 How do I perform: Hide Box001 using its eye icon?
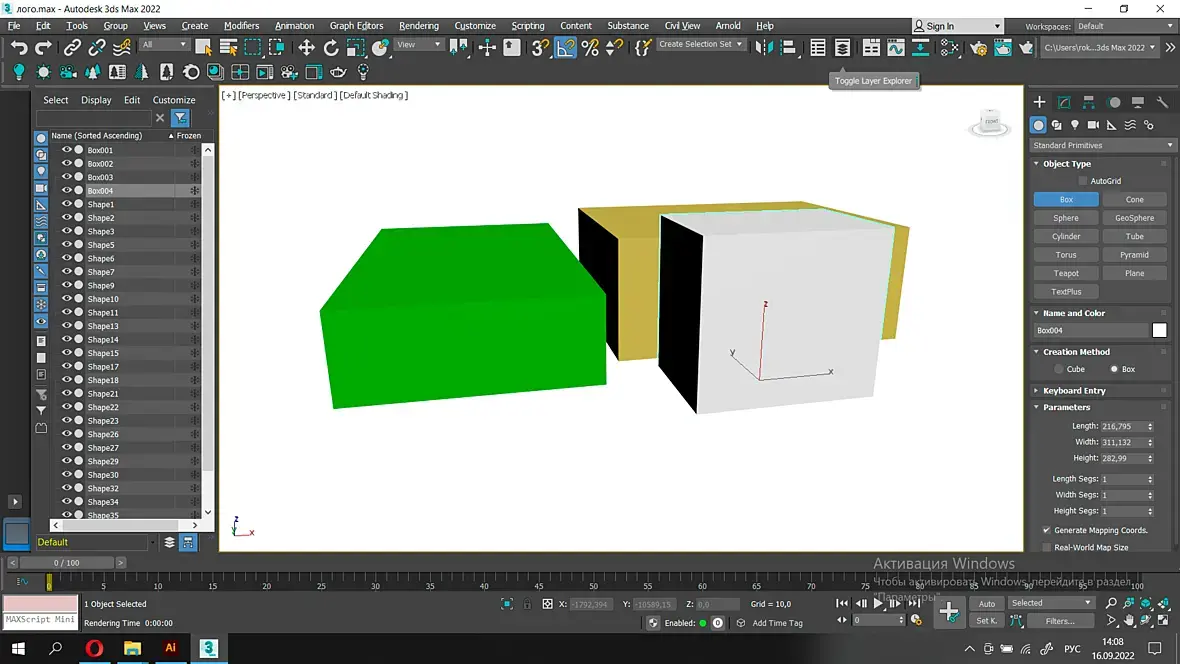tap(67, 150)
